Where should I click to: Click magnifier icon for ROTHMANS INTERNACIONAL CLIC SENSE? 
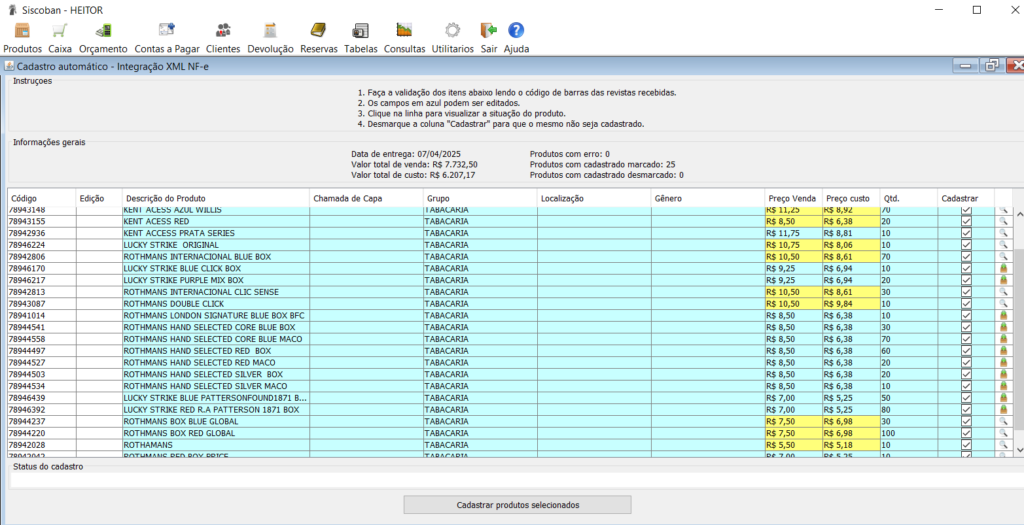point(1003,292)
